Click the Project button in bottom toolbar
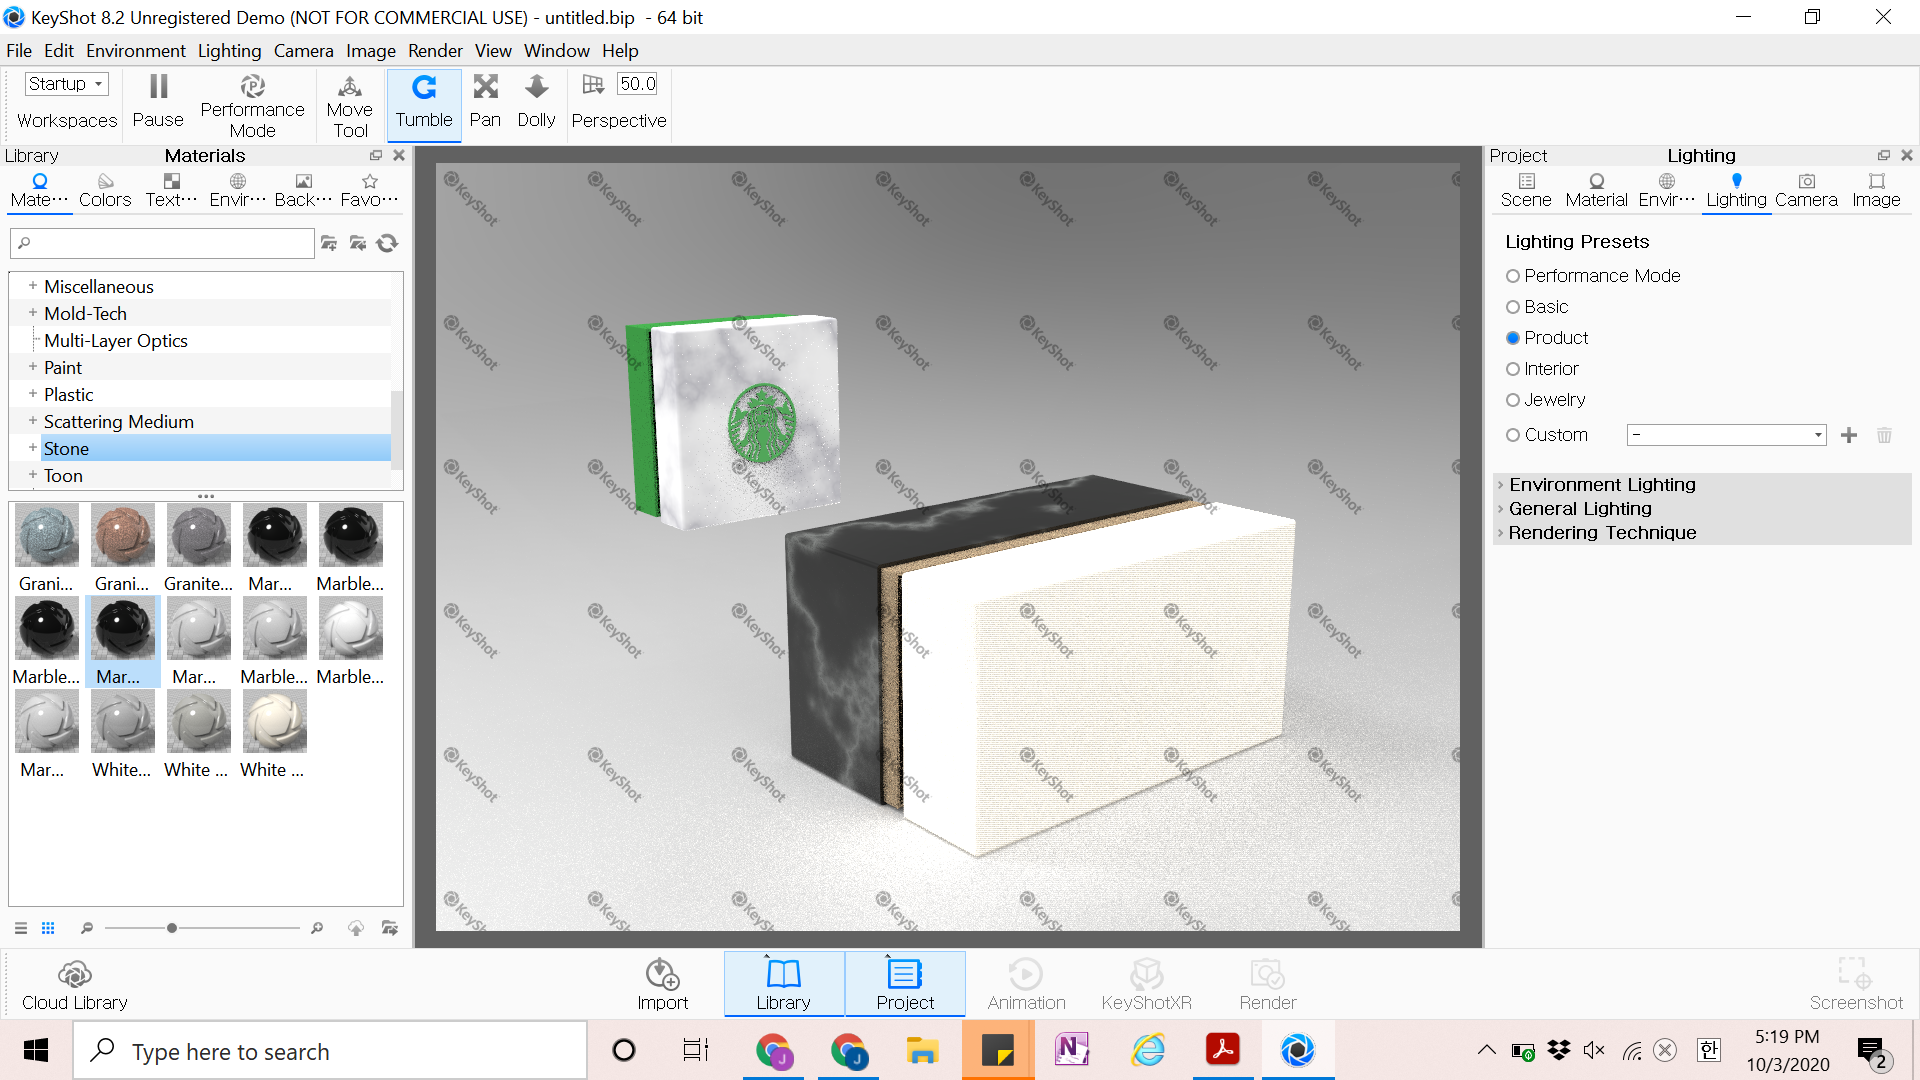Viewport: 1920px width, 1080px height. point(905,985)
